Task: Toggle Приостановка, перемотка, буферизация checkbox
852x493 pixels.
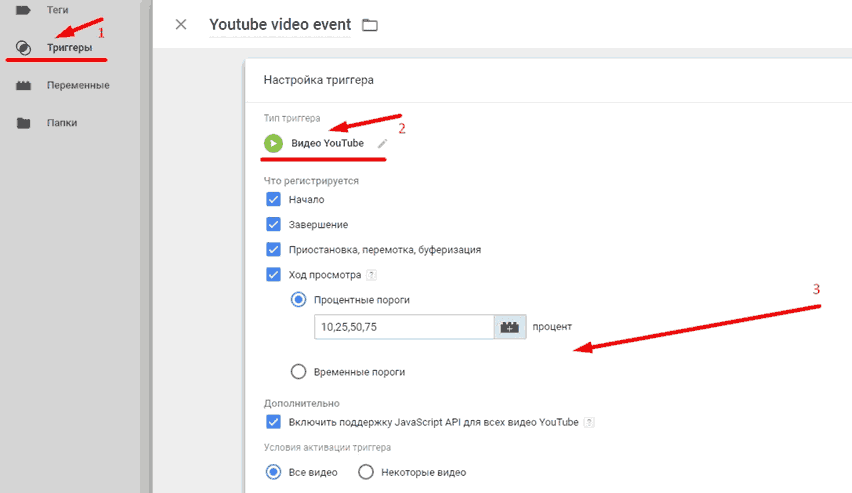Action: [273, 249]
